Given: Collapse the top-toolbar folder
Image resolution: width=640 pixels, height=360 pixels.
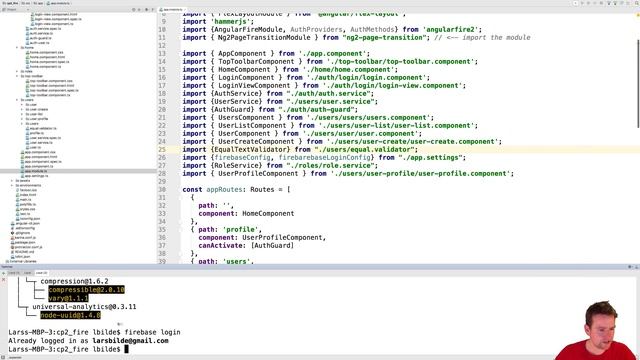Looking at the screenshot, I should (17, 76).
